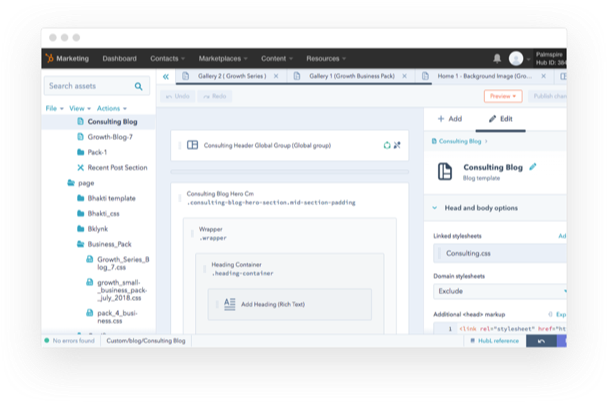Select Growth-Blog-7 in the asset tree
Viewport: 608px width, 403px height.
tap(110, 138)
